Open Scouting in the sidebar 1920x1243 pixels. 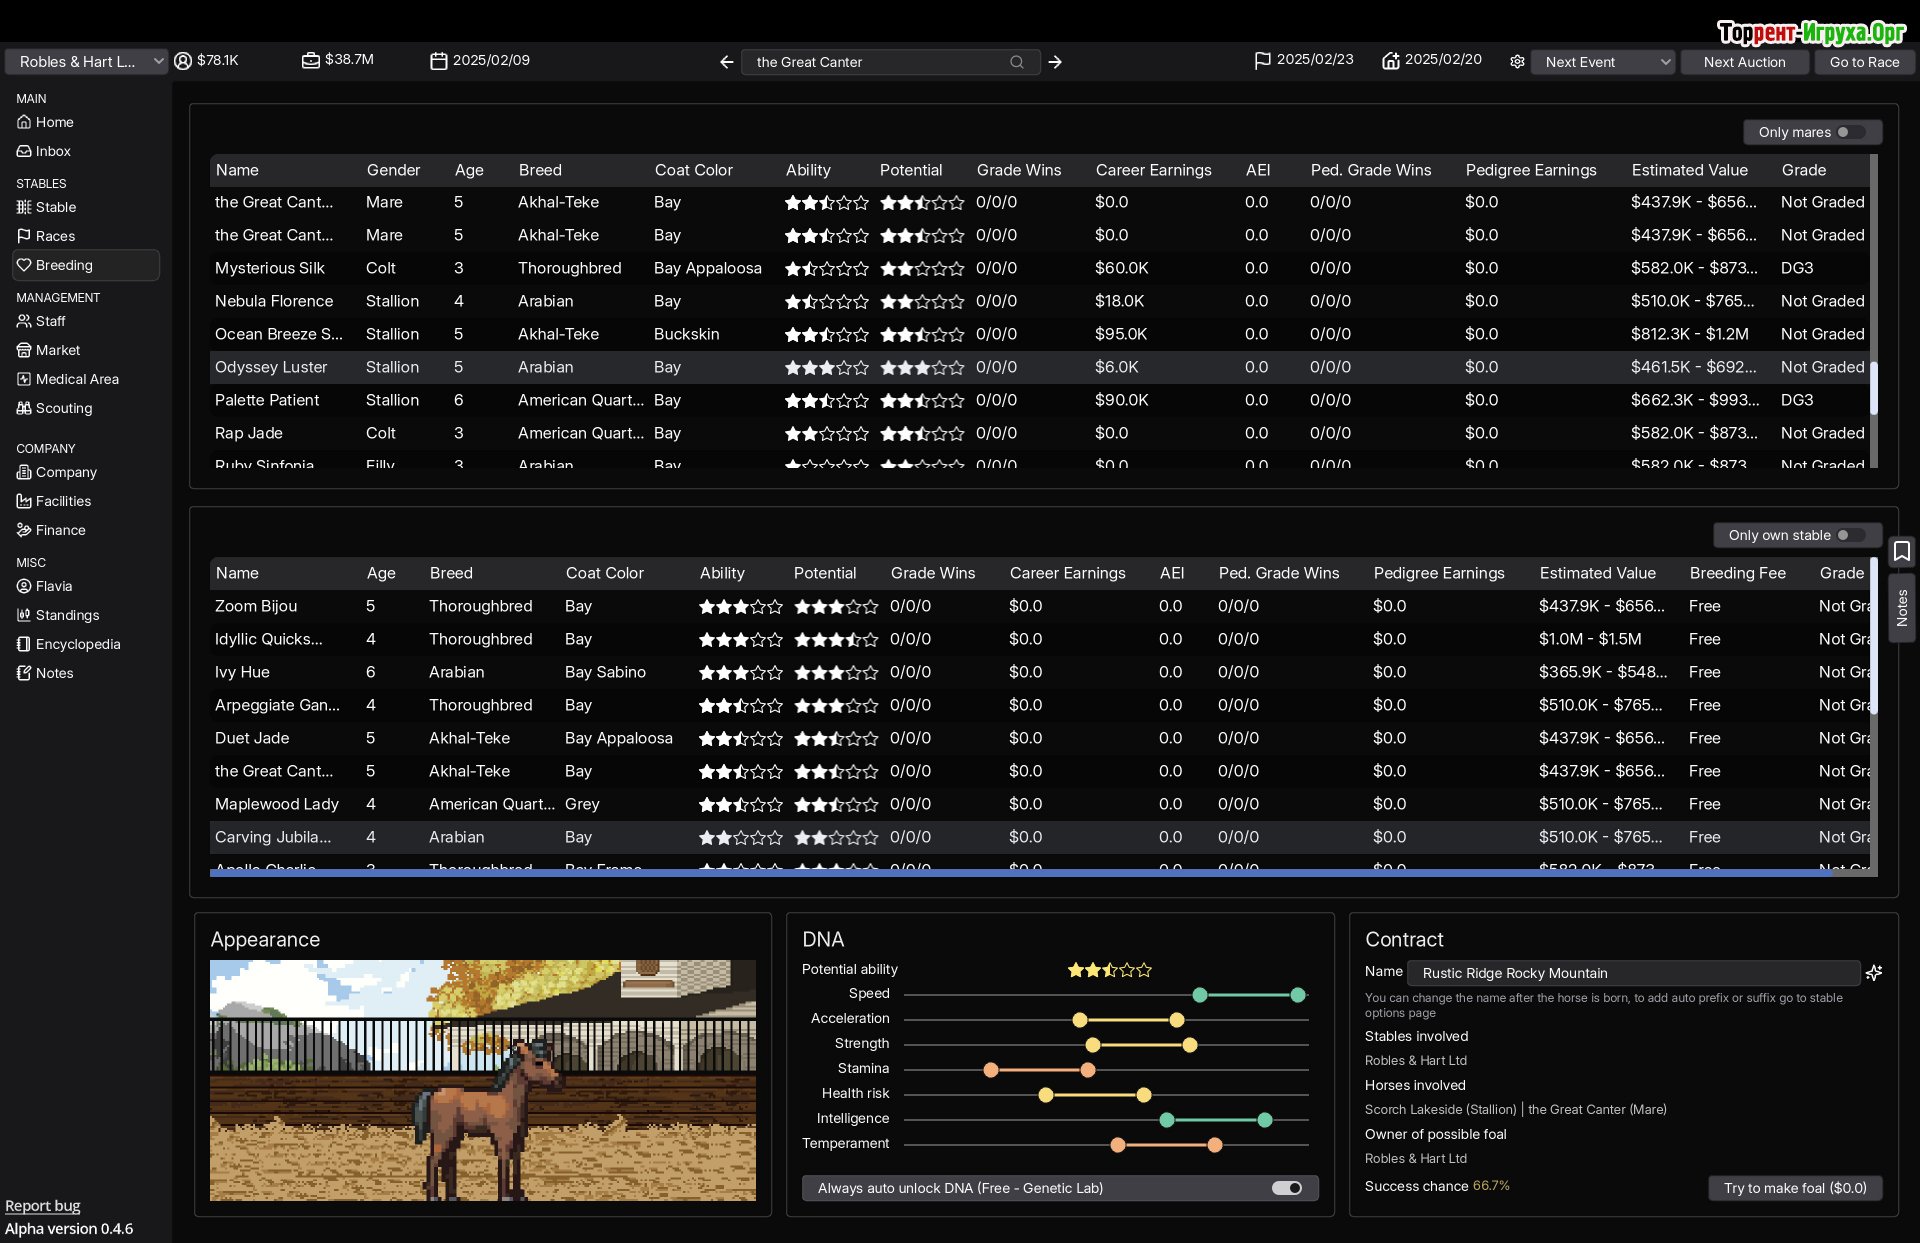point(64,408)
